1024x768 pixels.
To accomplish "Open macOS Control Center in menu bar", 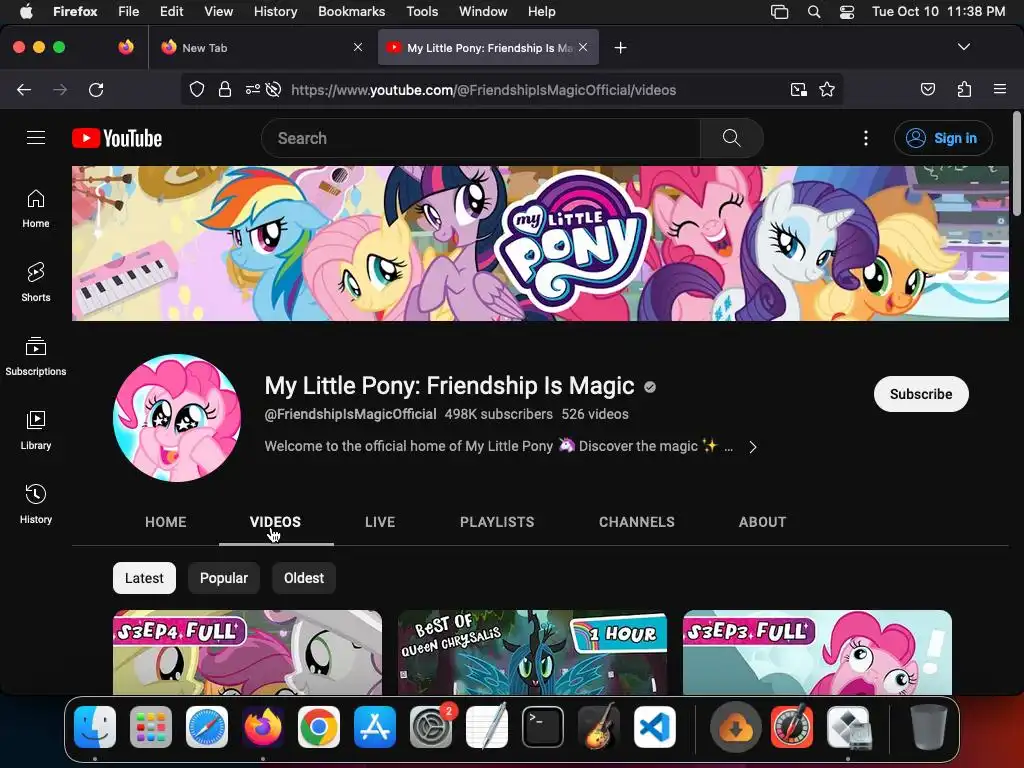I will [x=847, y=12].
